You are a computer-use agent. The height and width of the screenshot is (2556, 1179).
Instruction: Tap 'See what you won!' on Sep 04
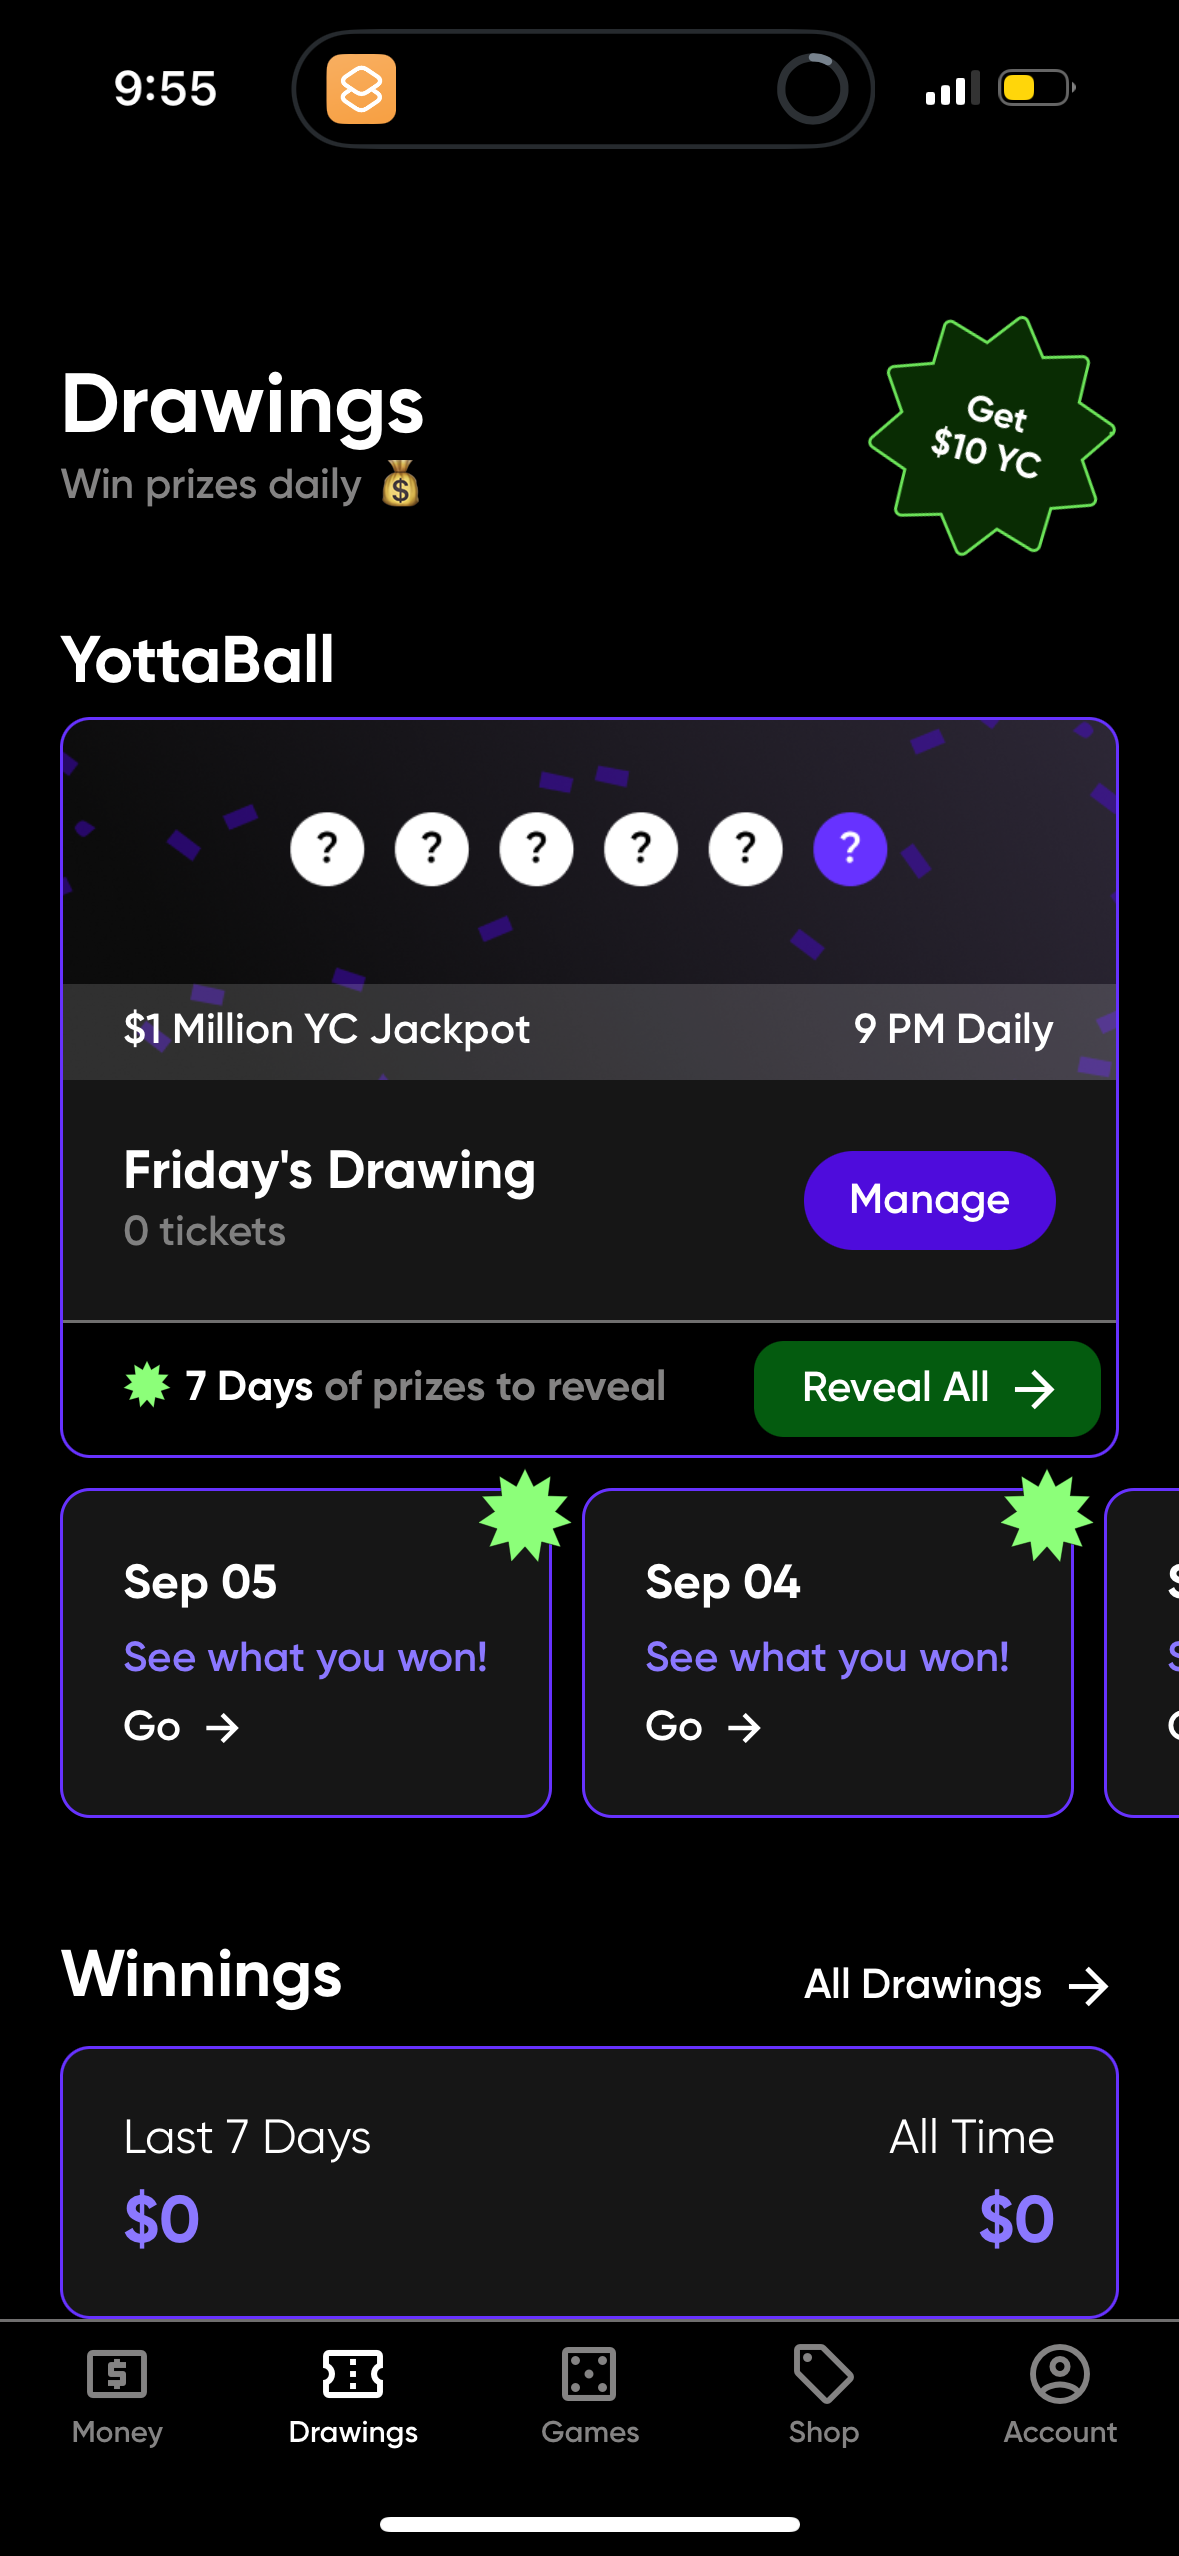tap(827, 1657)
